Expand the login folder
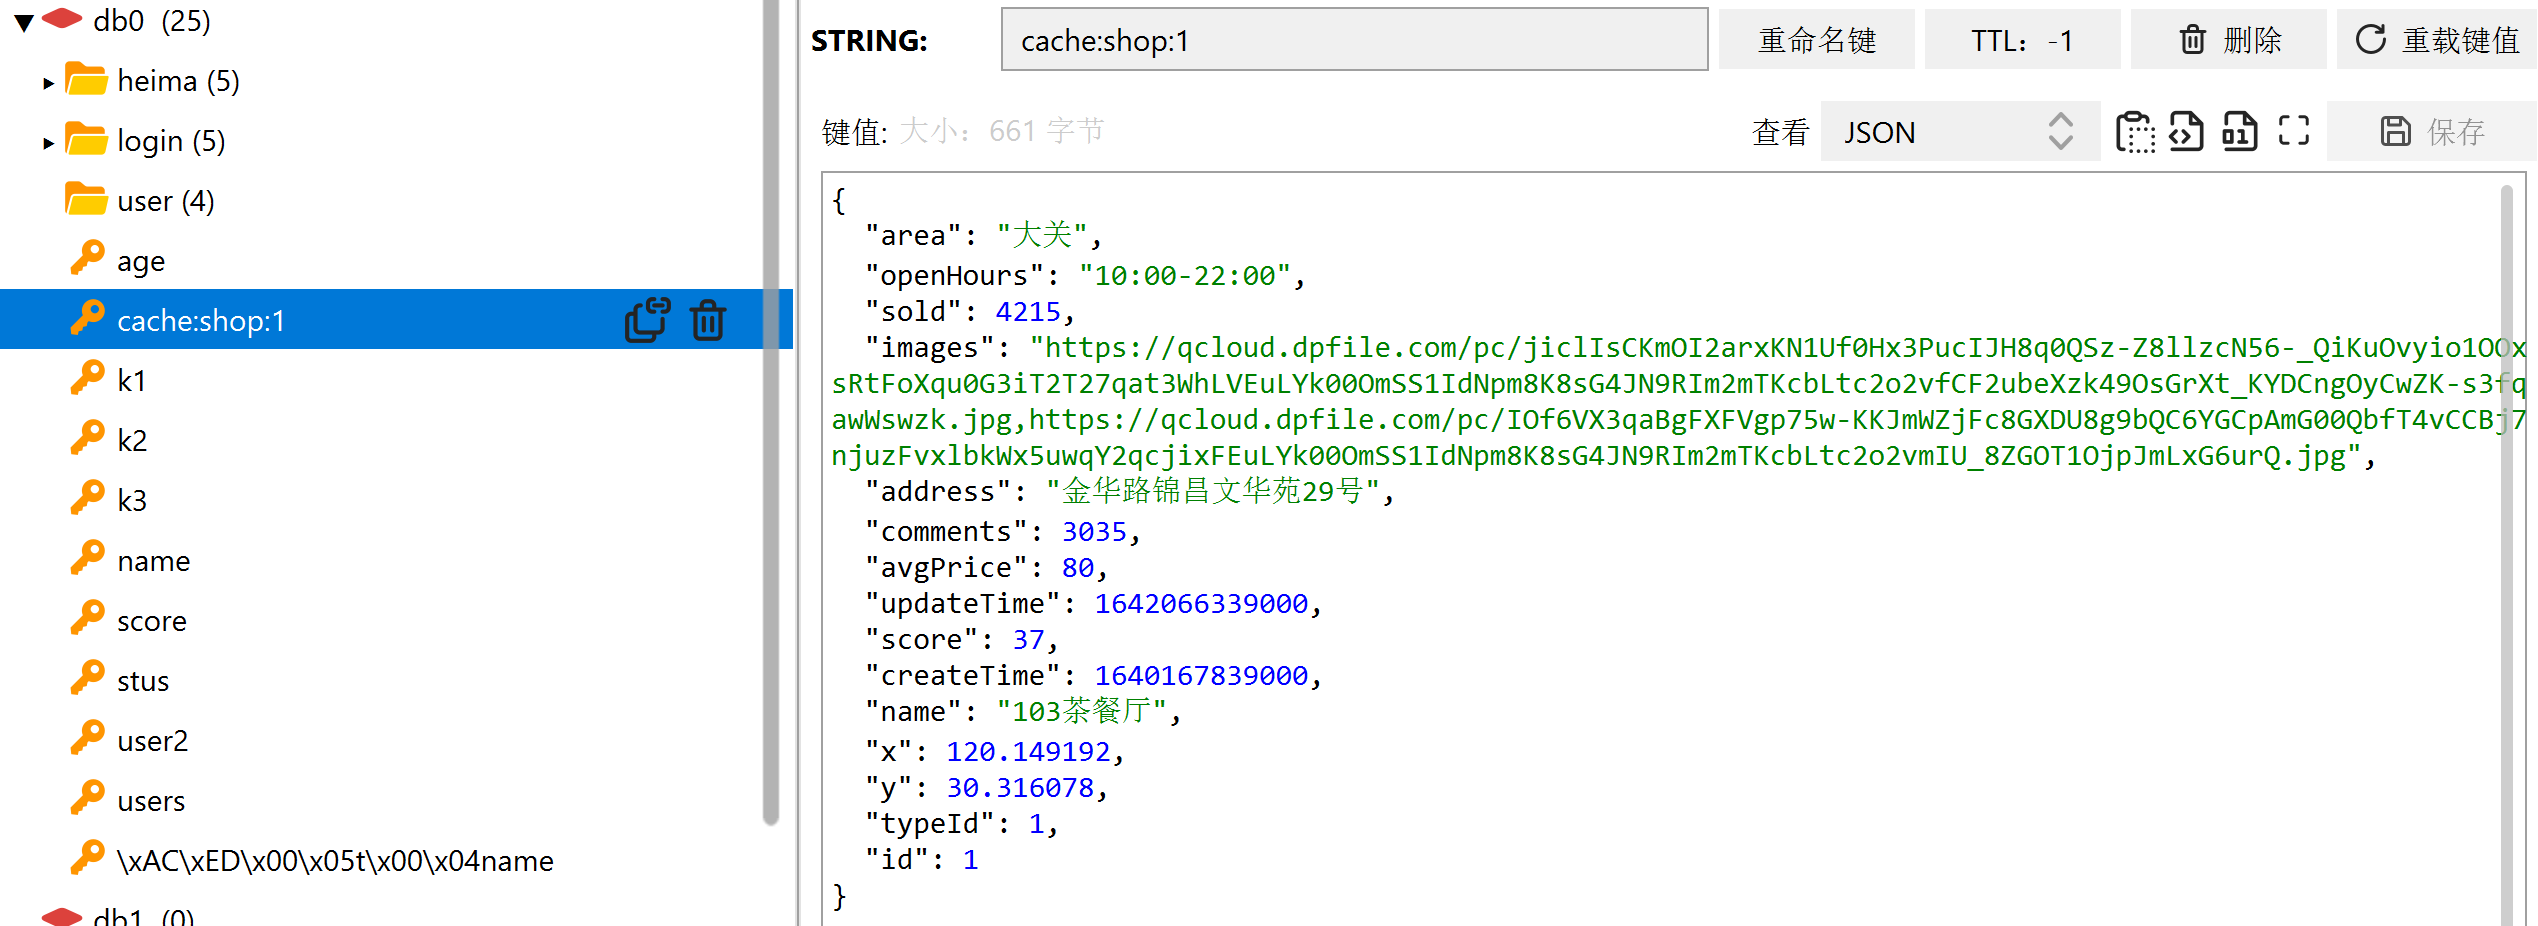The image size is (2538, 926). click(48, 143)
